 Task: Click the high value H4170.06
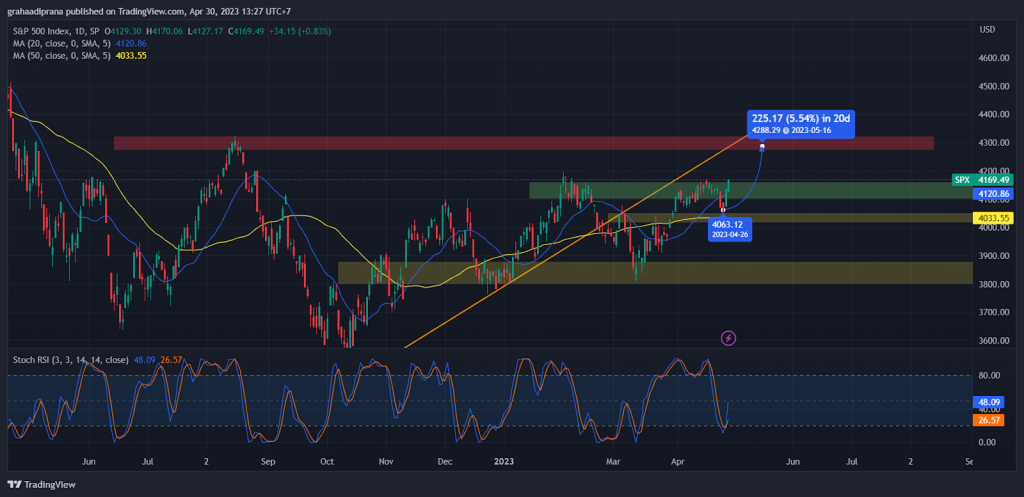click(163, 31)
